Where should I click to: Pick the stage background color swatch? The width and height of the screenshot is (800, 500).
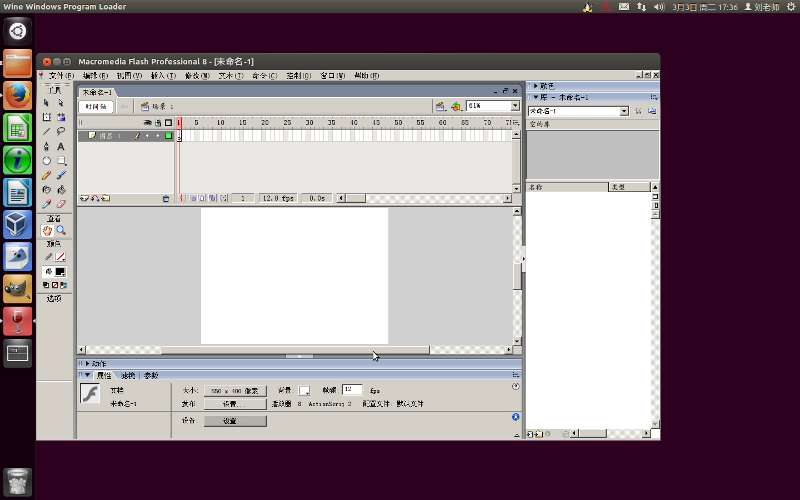point(304,390)
